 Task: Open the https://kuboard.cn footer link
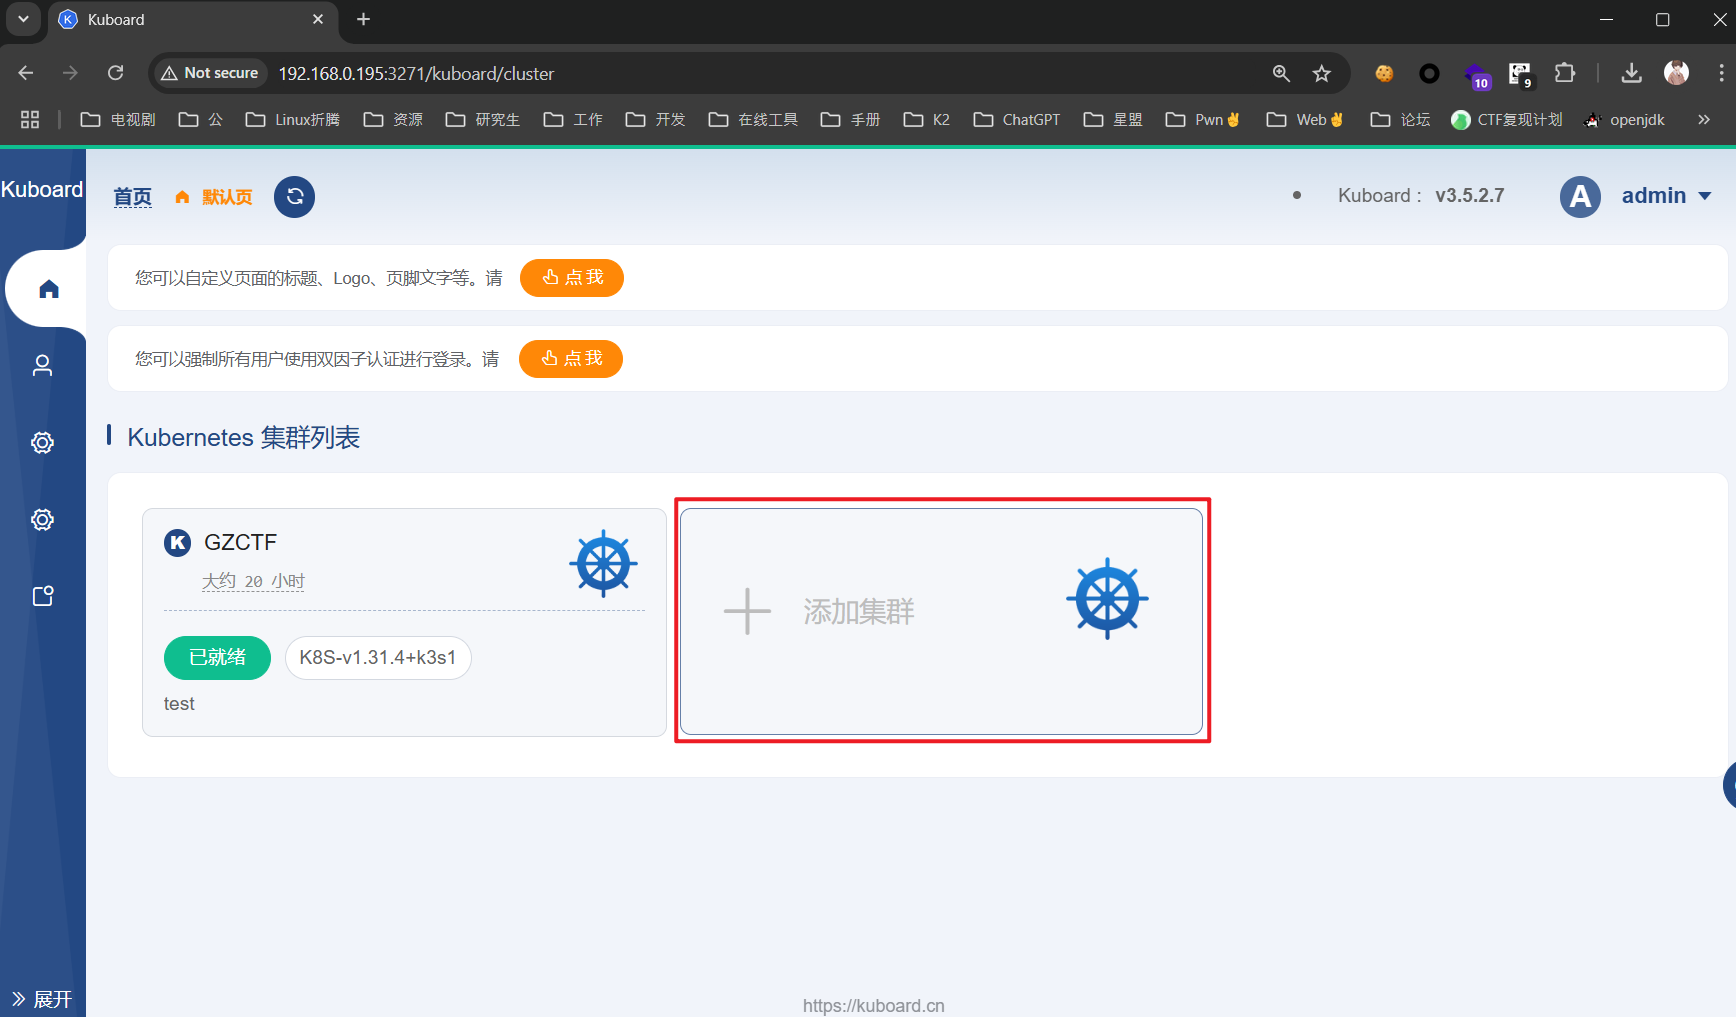[x=873, y=1006]
